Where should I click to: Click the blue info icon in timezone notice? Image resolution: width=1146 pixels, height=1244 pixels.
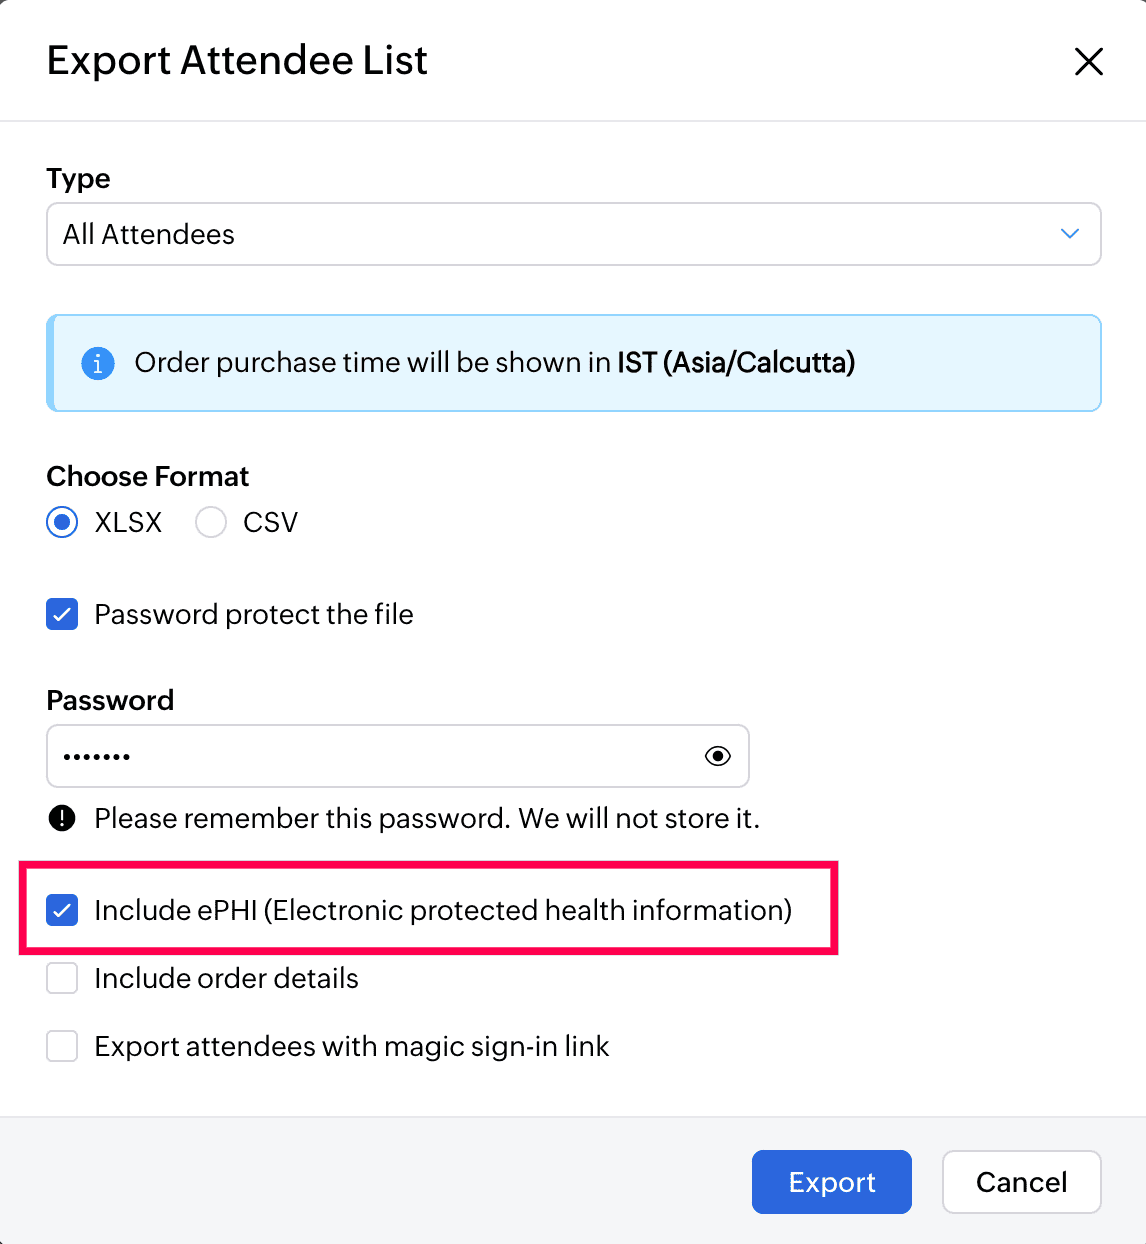pyautogui.click(x=97, y=363)
